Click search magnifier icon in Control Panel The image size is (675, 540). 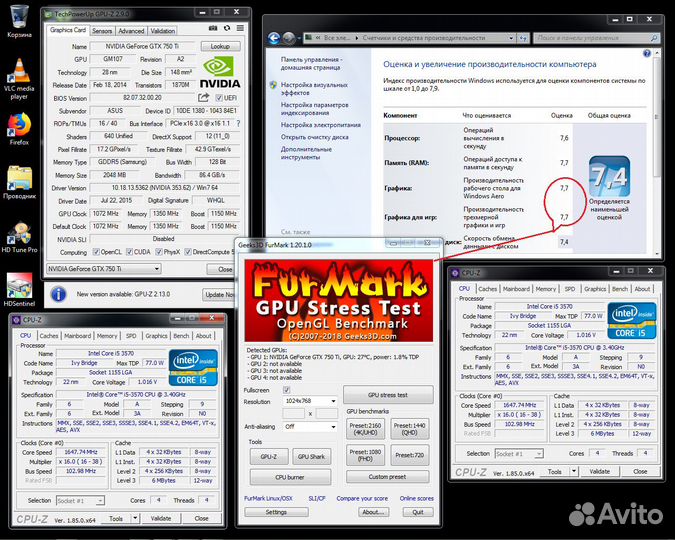click(x=654, y=38)
